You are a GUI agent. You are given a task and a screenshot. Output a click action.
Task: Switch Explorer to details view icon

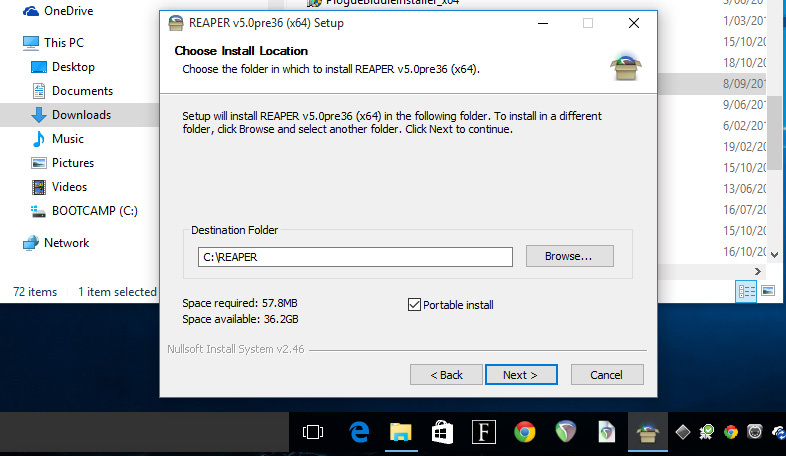click(746, 292)
